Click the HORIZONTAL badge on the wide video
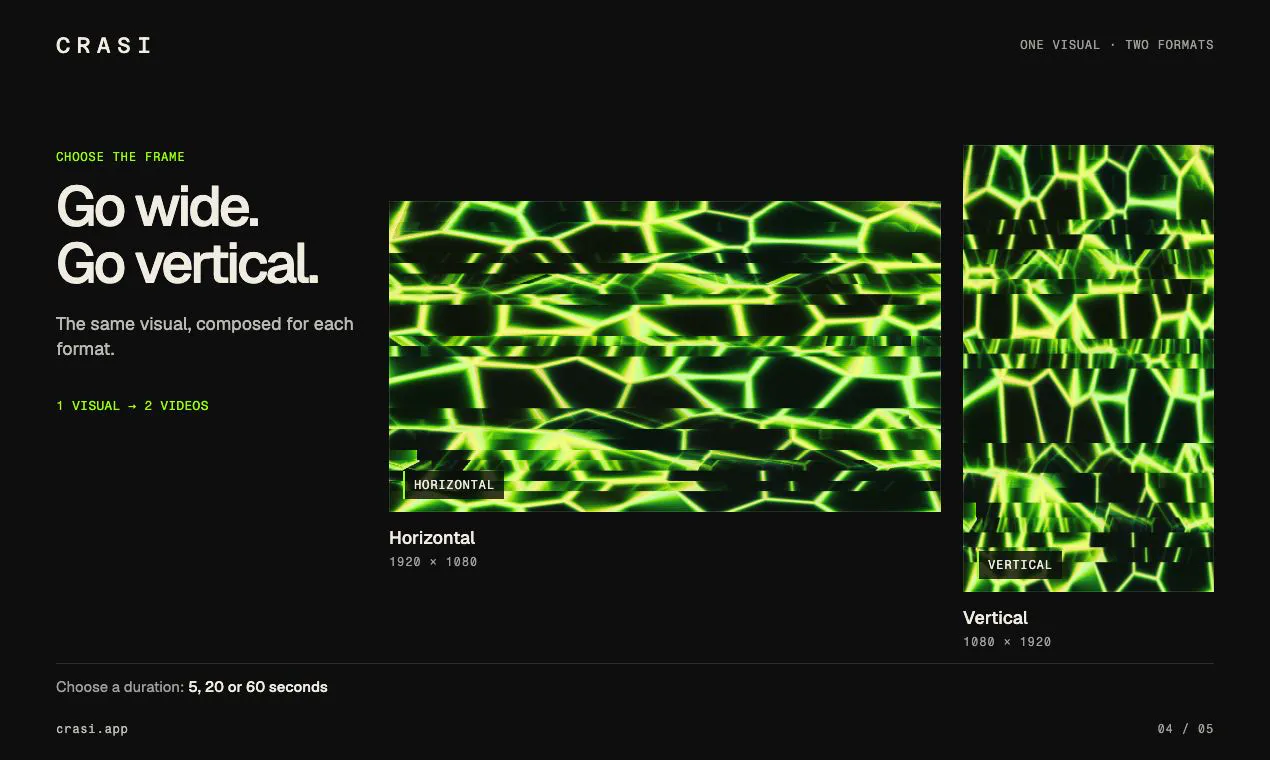 (x=454, y=485)
